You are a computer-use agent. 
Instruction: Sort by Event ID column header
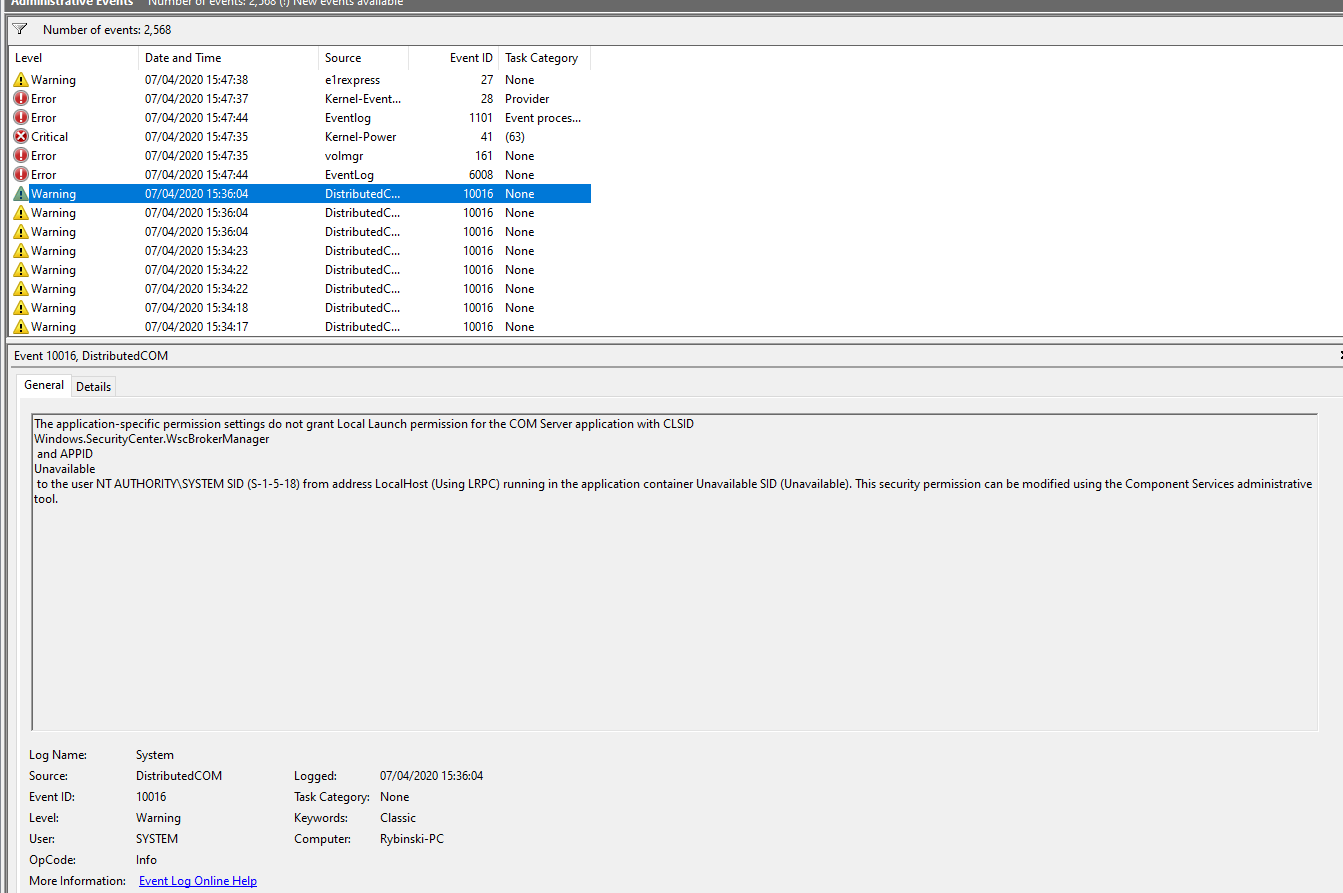453,58
